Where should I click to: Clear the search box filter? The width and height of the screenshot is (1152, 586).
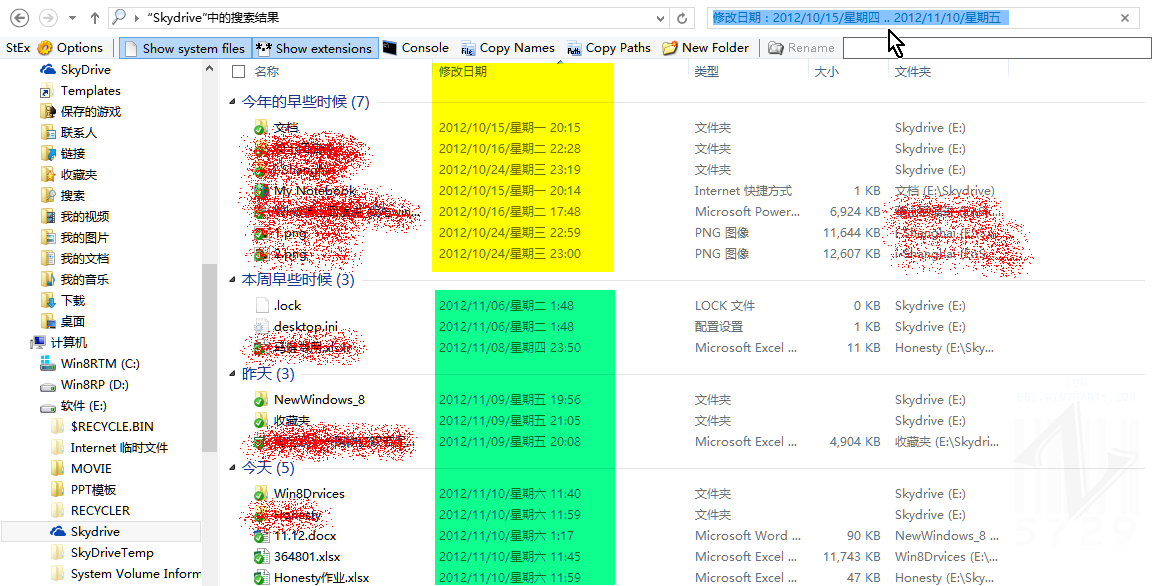pyautogui.click(x=1125, y=18)
